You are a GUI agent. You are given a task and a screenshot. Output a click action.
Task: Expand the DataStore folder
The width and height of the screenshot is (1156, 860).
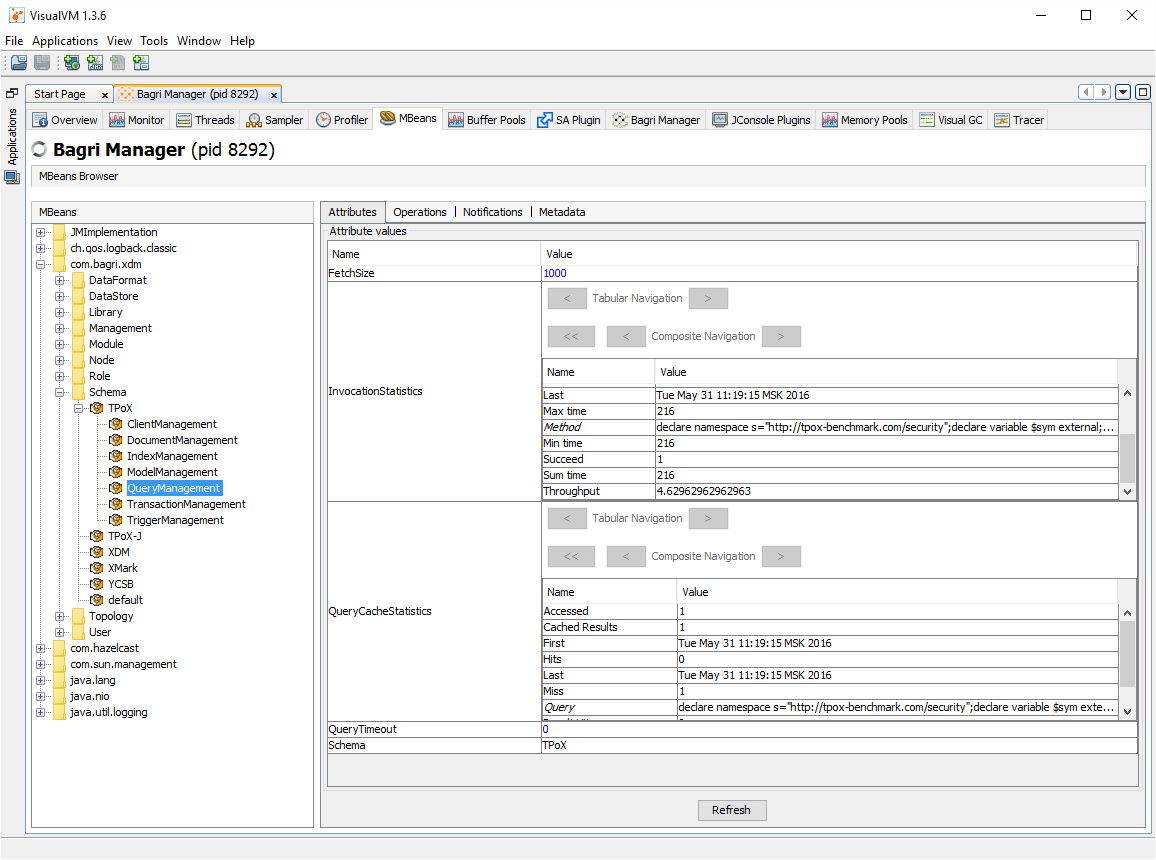click(x=60, y=296)
